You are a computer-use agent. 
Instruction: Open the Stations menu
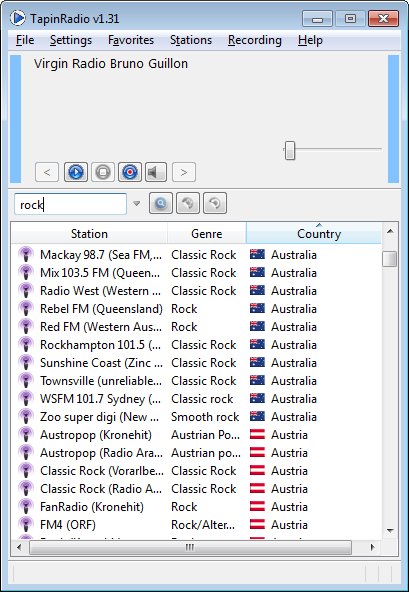point(191,40)
